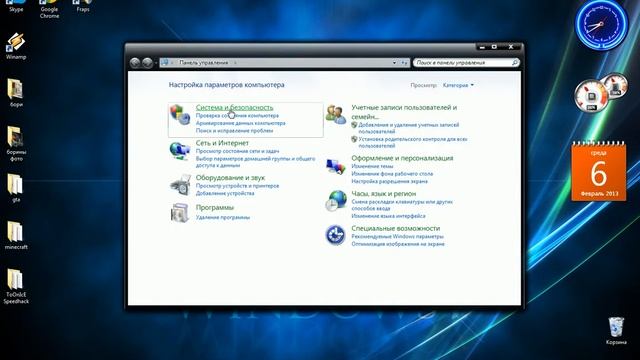Open the Система и безопасность link

(234, 107)
